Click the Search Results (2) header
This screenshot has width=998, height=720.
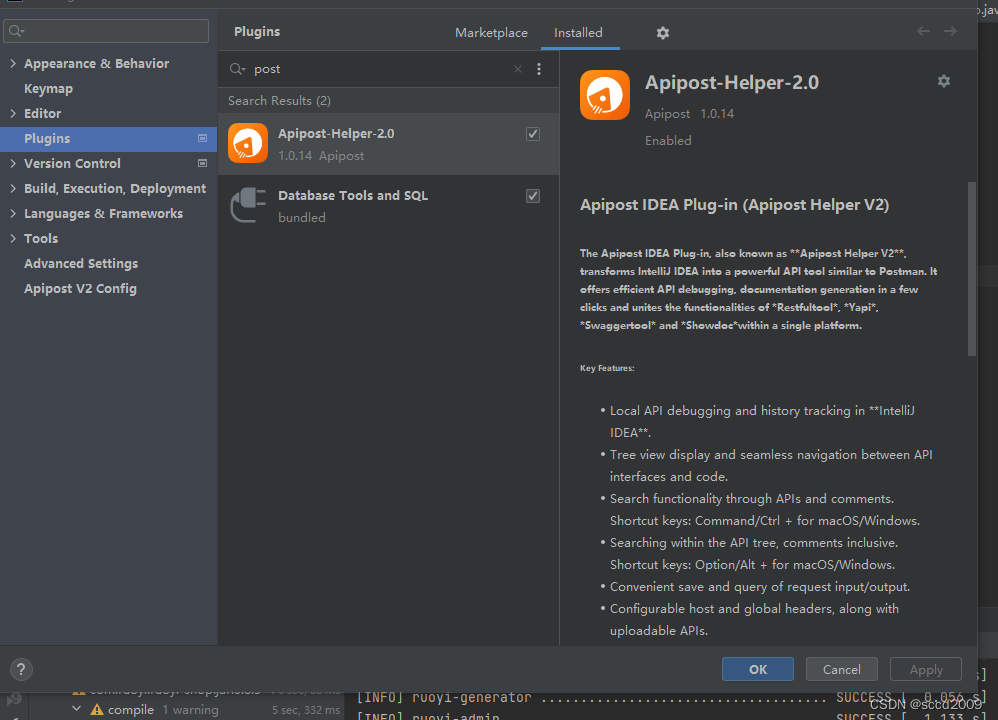coord(279,101)
